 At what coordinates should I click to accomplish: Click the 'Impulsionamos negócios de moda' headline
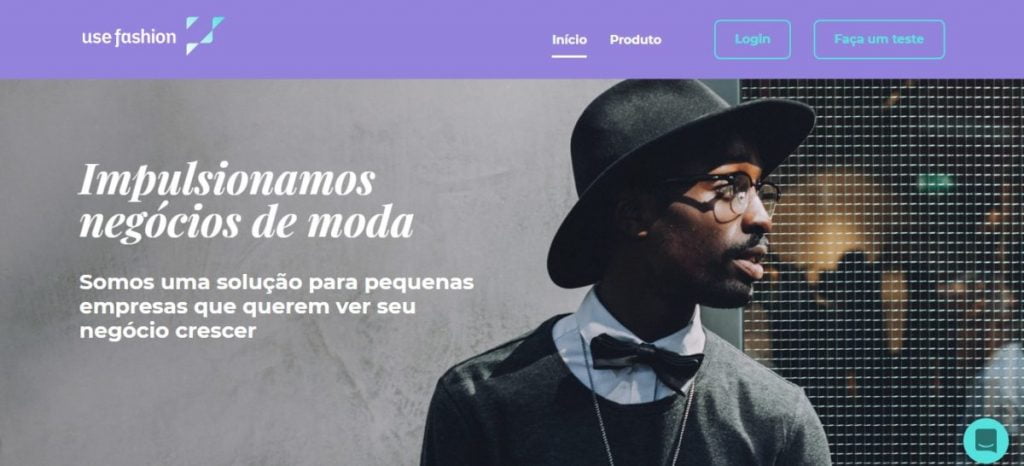[246, 202]
